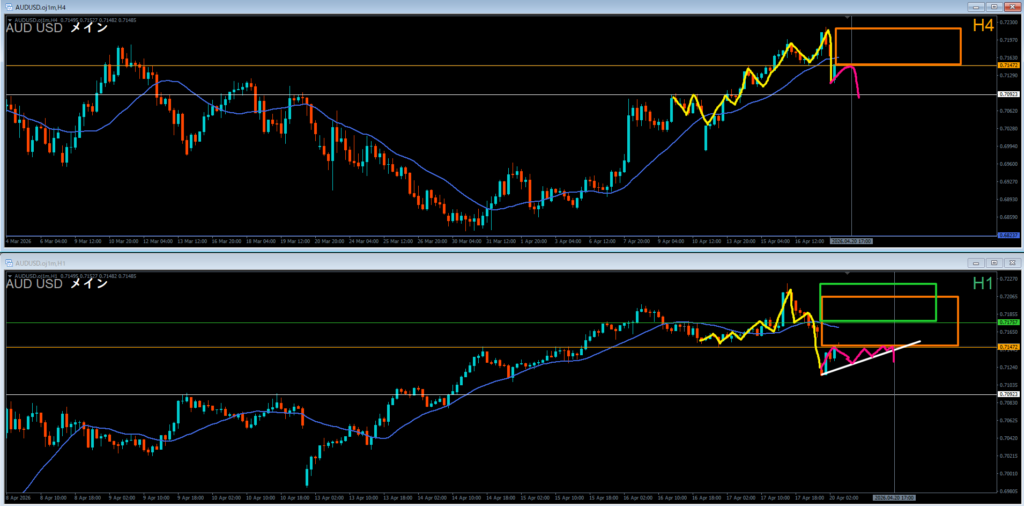Click the chart shift triangle on H1 chart
Screen dimensions: 1024x506
[x=849, y=272]
